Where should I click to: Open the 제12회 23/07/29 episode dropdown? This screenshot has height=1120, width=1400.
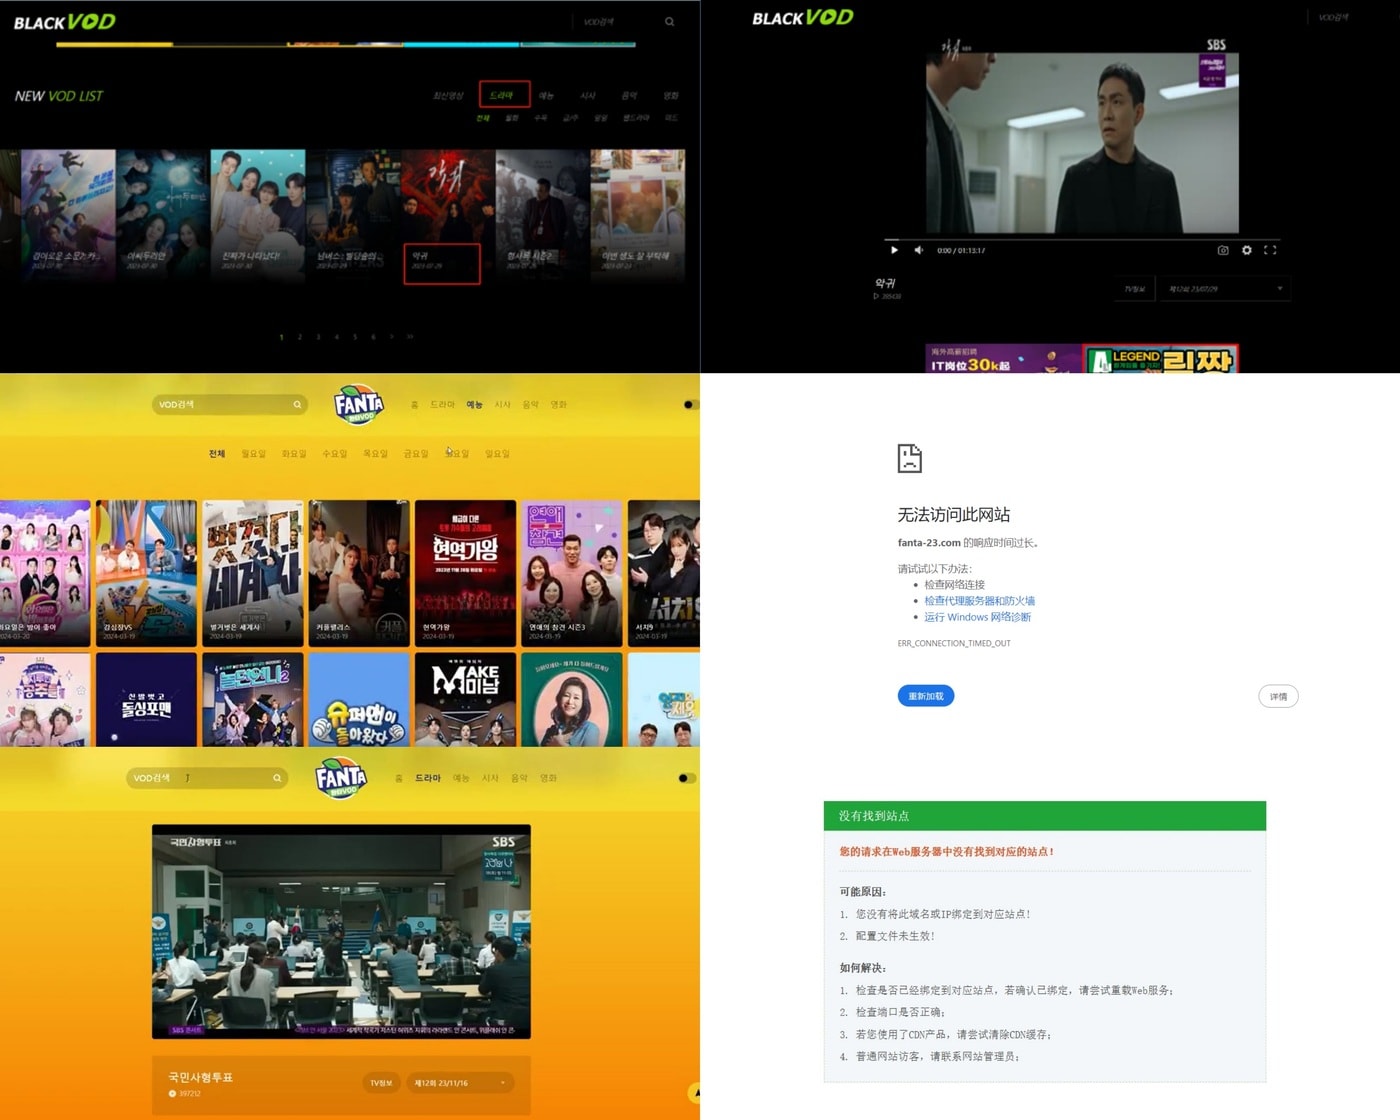1225,289
